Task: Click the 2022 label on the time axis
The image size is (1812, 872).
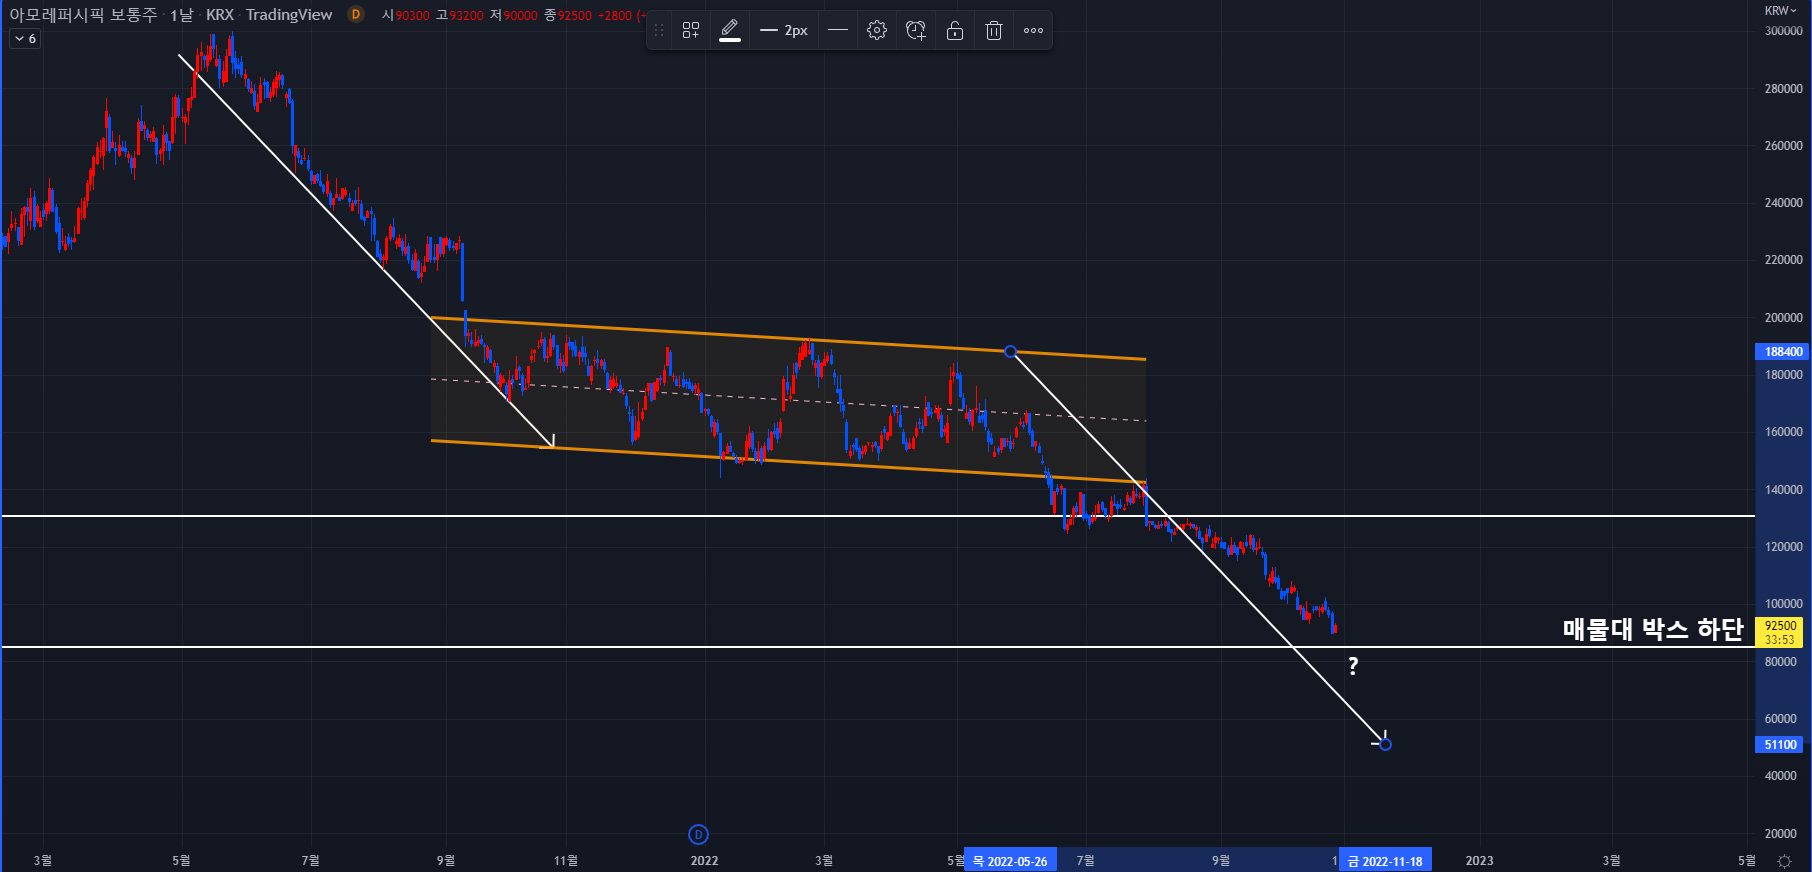Action: (704, 860)
